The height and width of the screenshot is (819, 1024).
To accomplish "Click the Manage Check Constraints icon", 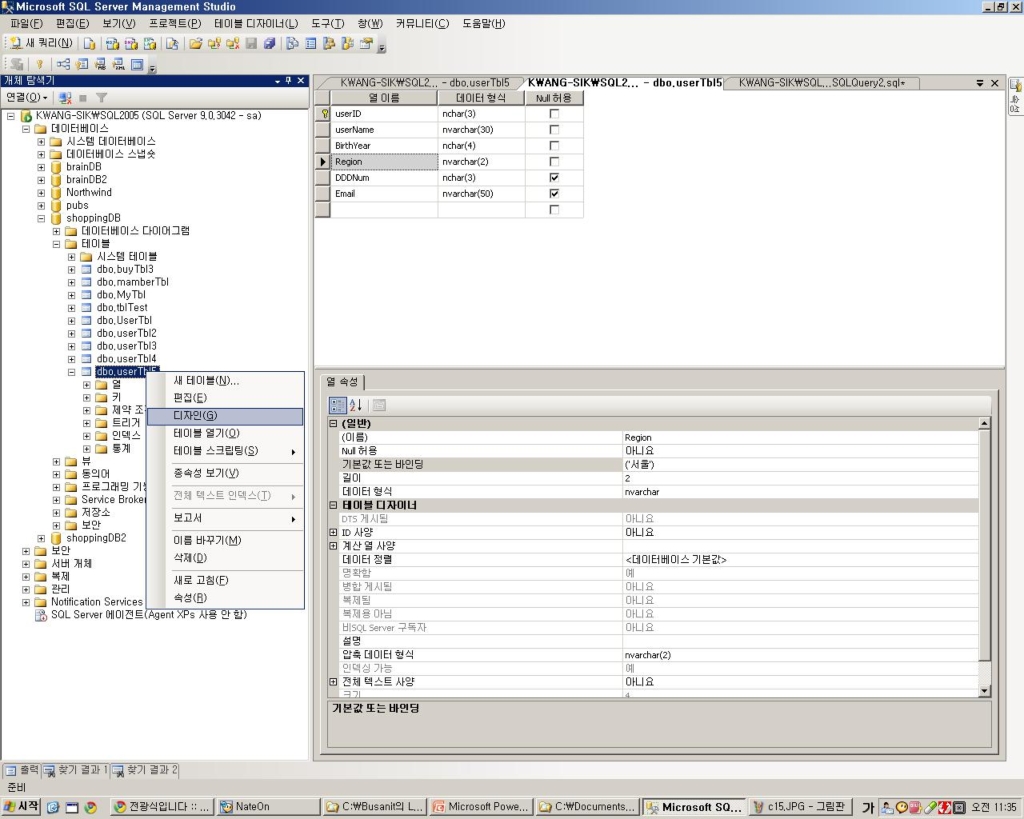I will point(137,64).
